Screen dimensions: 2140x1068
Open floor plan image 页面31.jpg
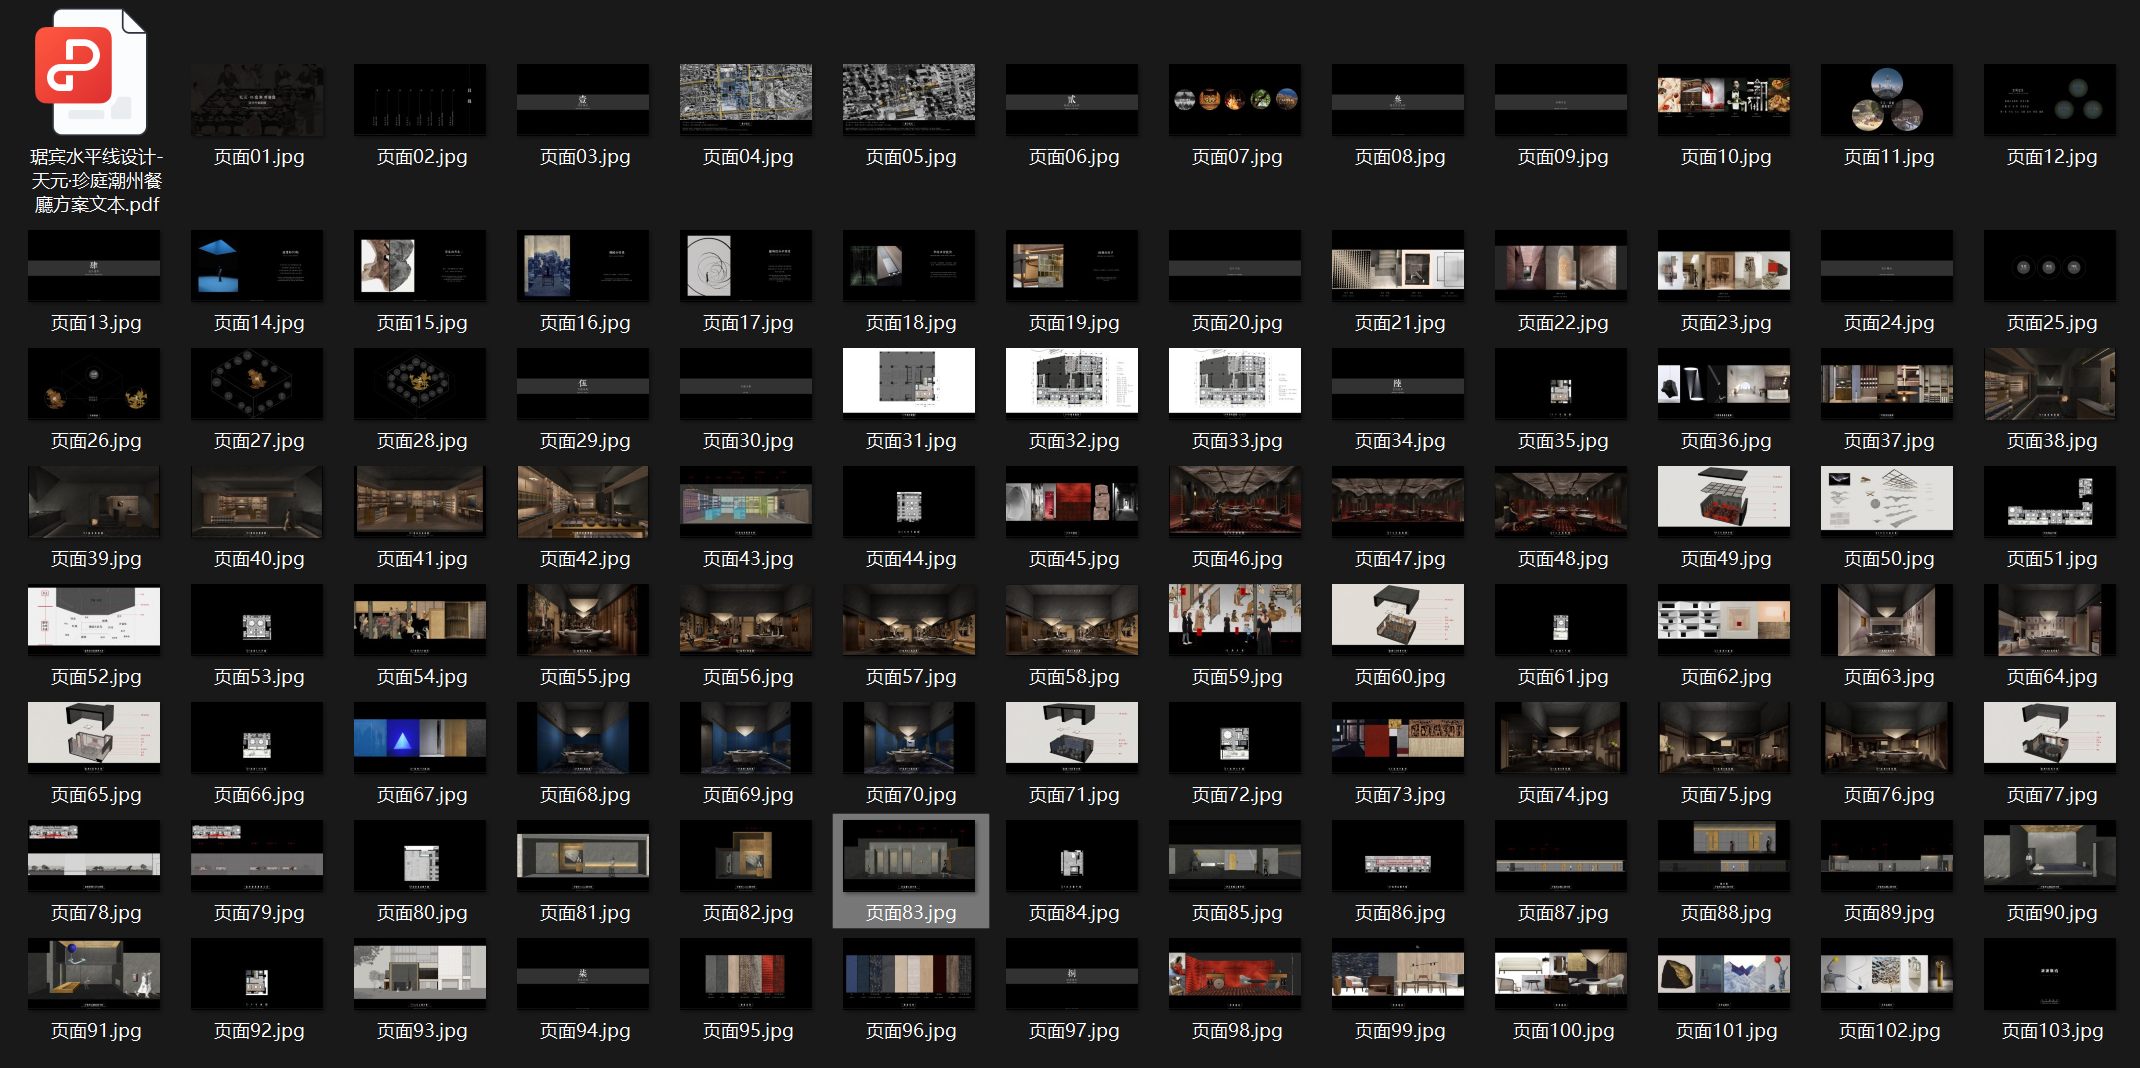[x=909, y=381]
